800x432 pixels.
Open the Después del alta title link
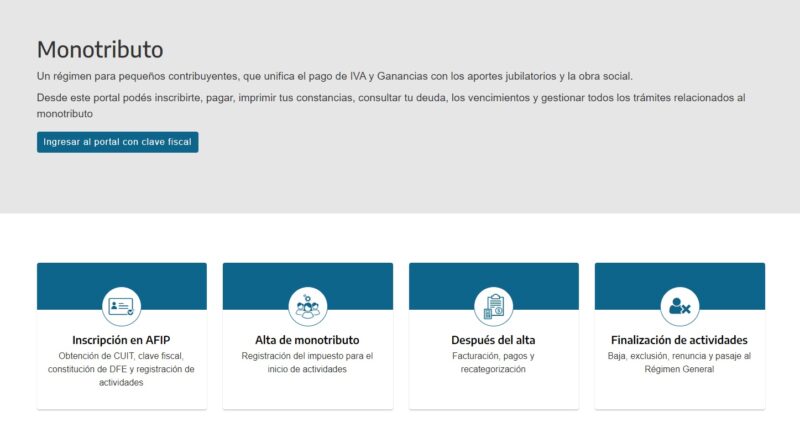coord(493,340)
